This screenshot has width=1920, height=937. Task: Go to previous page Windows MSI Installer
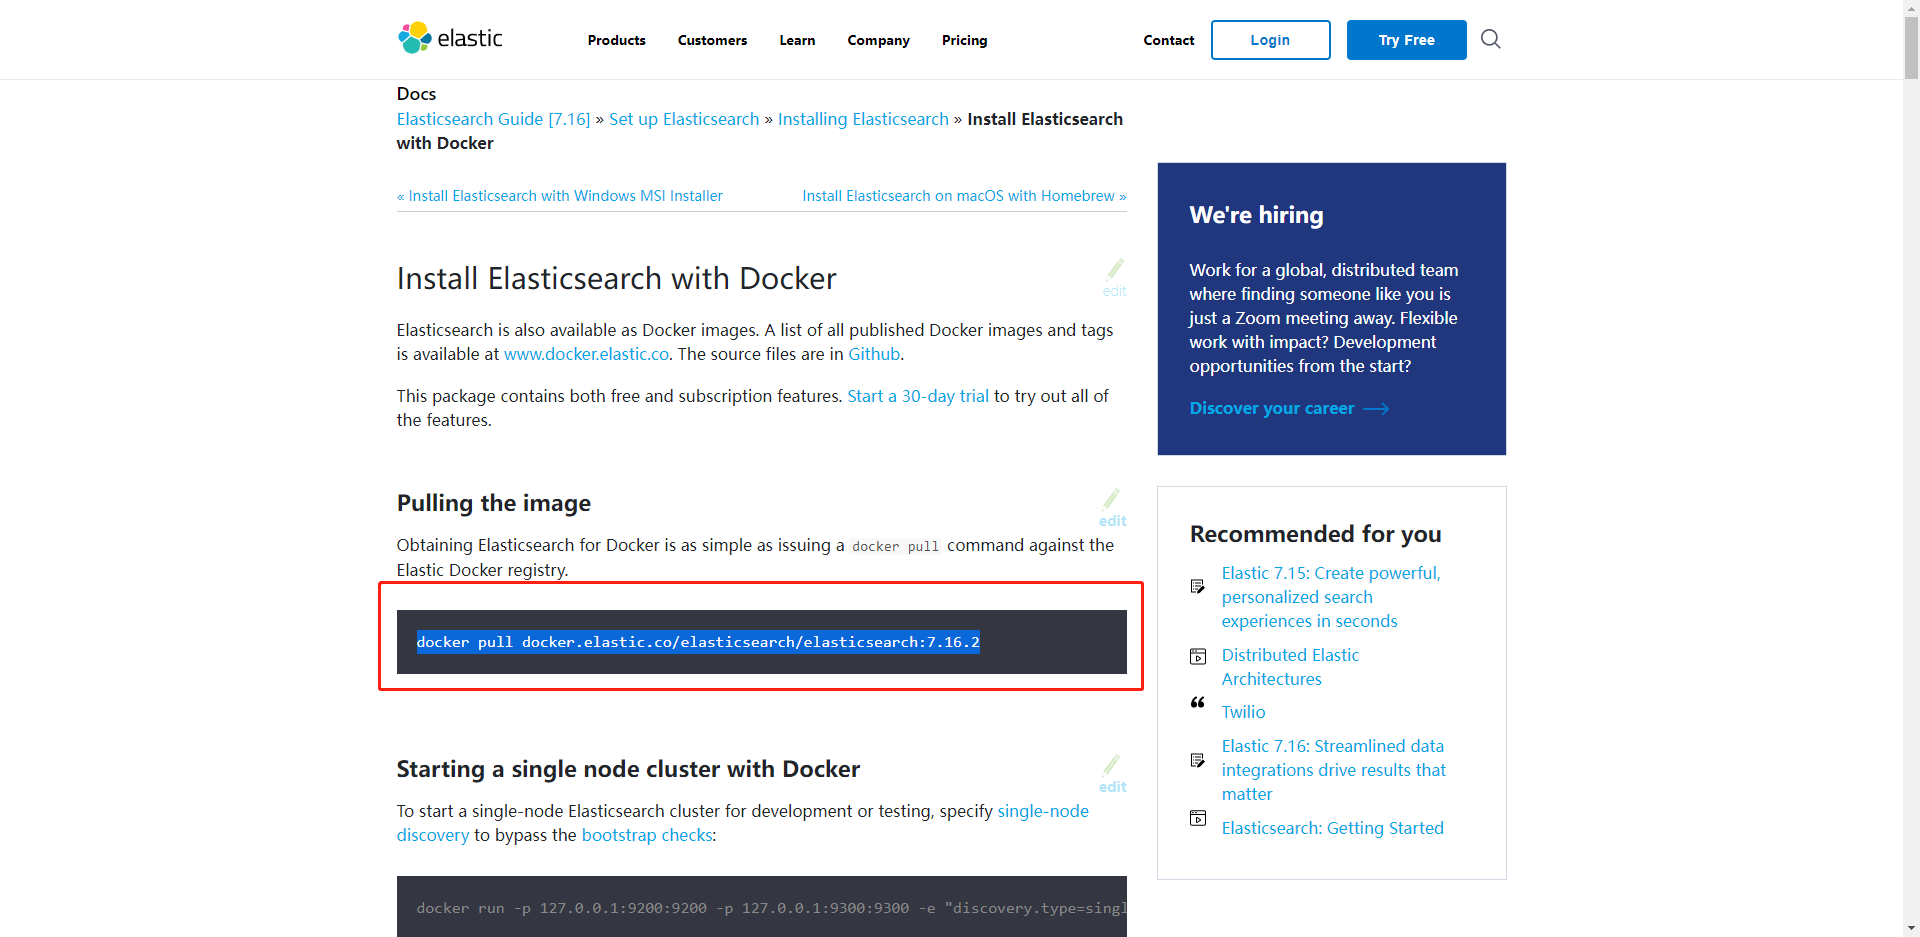point(560,196)
